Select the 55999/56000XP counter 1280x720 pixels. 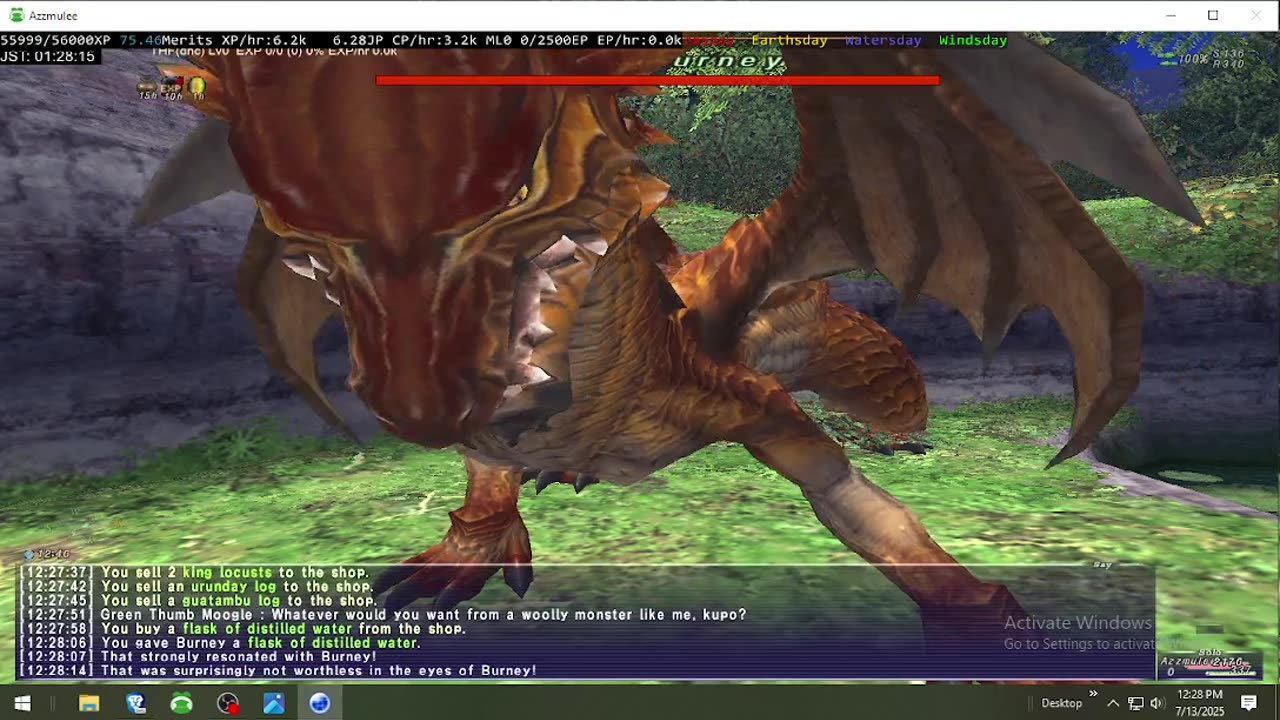[x=55, y=41]
